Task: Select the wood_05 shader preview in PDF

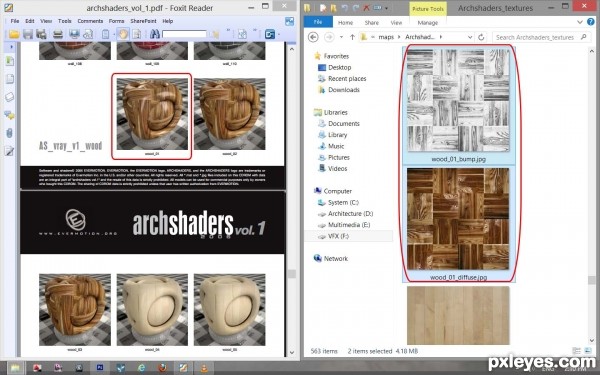Action: pyautogui.click(x=230, y=310)
